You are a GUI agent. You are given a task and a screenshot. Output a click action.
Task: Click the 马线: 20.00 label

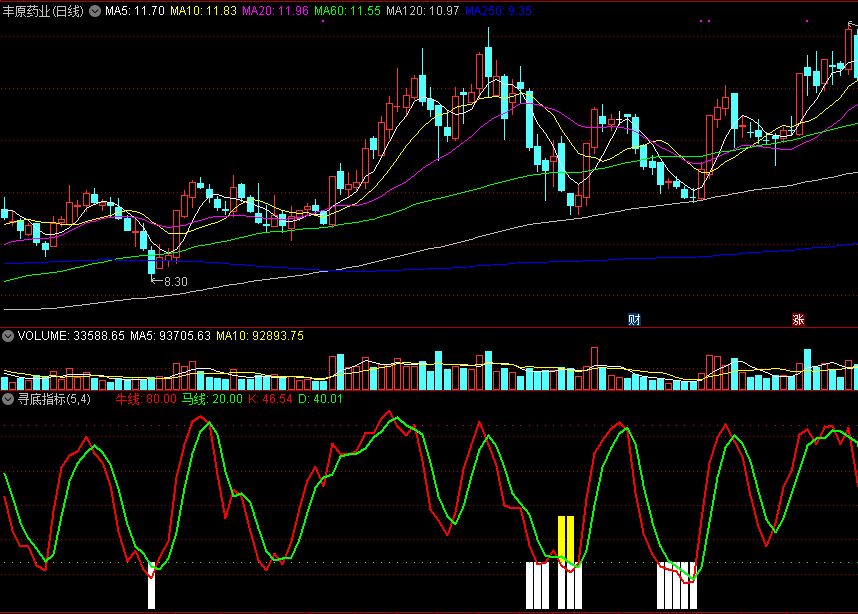212,399
